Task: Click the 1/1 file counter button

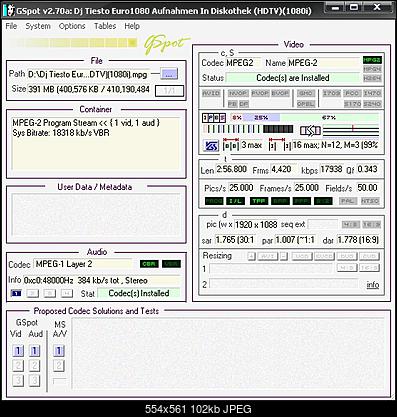Action: 169,91
